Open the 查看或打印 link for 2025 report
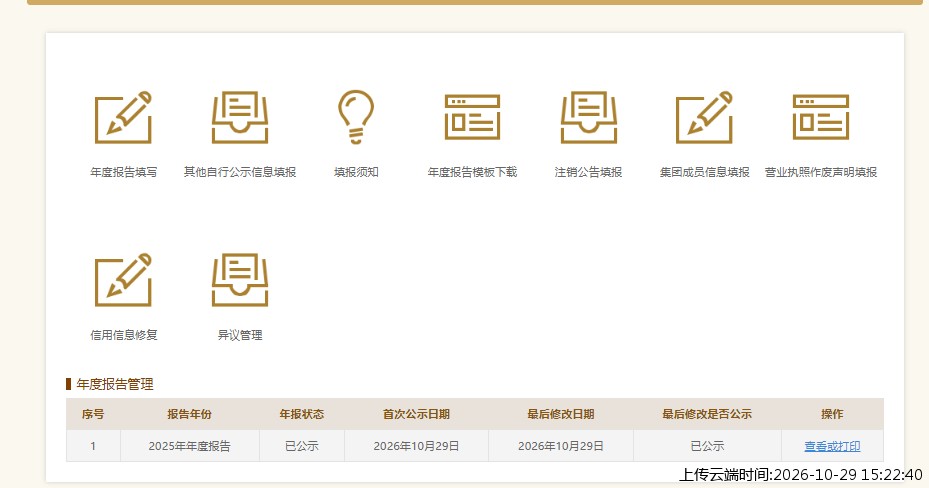Image resolution: width=929 pixels, height=488 pixels. [x=832, y=446]
